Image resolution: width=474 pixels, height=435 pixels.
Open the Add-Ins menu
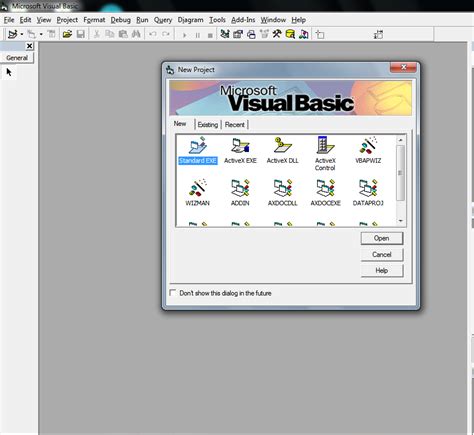click(243, 20)
